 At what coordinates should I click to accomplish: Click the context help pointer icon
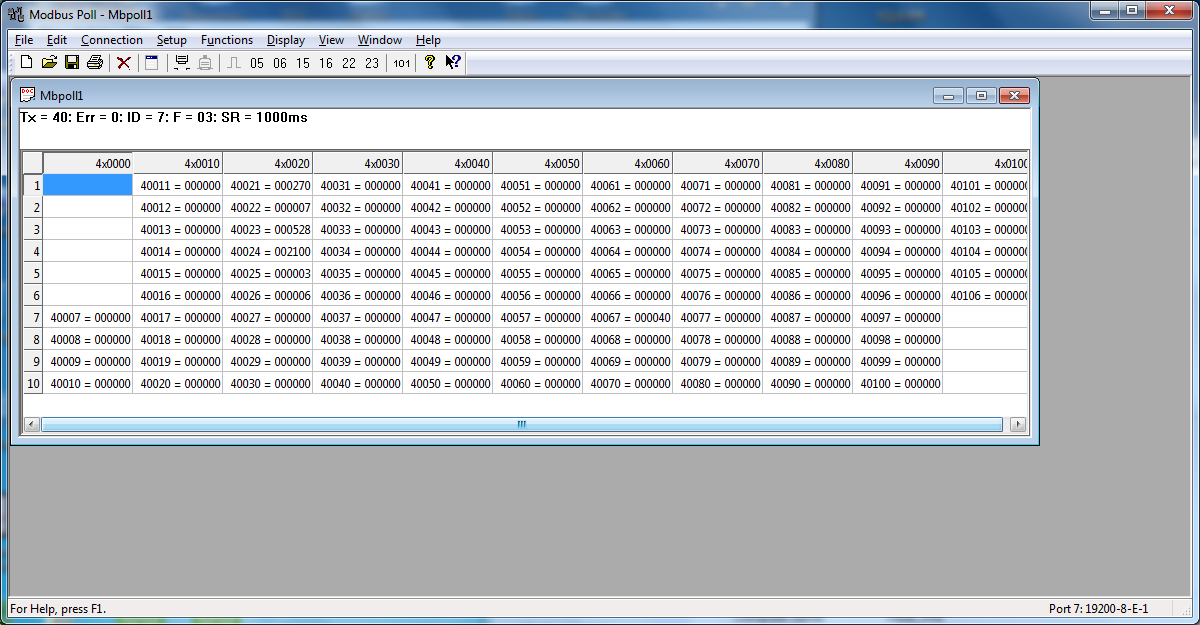(453, 63)
